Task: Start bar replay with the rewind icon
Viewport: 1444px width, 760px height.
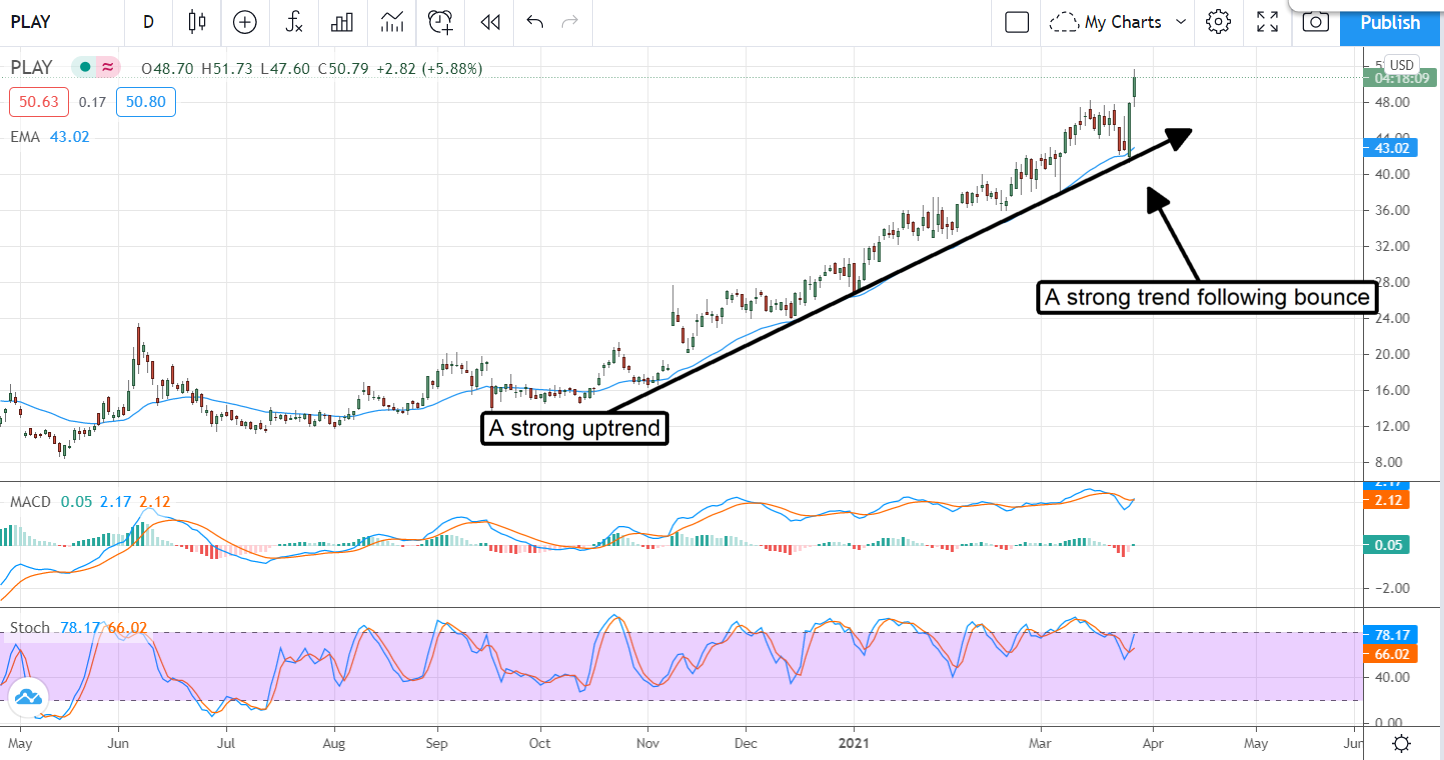Action: [x=490, y=22]
